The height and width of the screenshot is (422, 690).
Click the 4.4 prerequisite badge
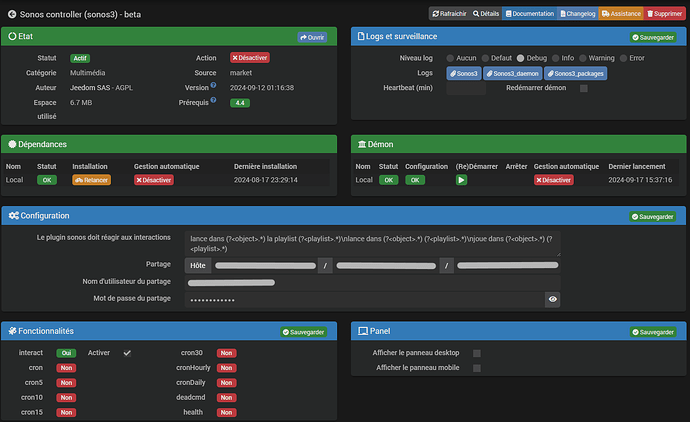[240, 103]
